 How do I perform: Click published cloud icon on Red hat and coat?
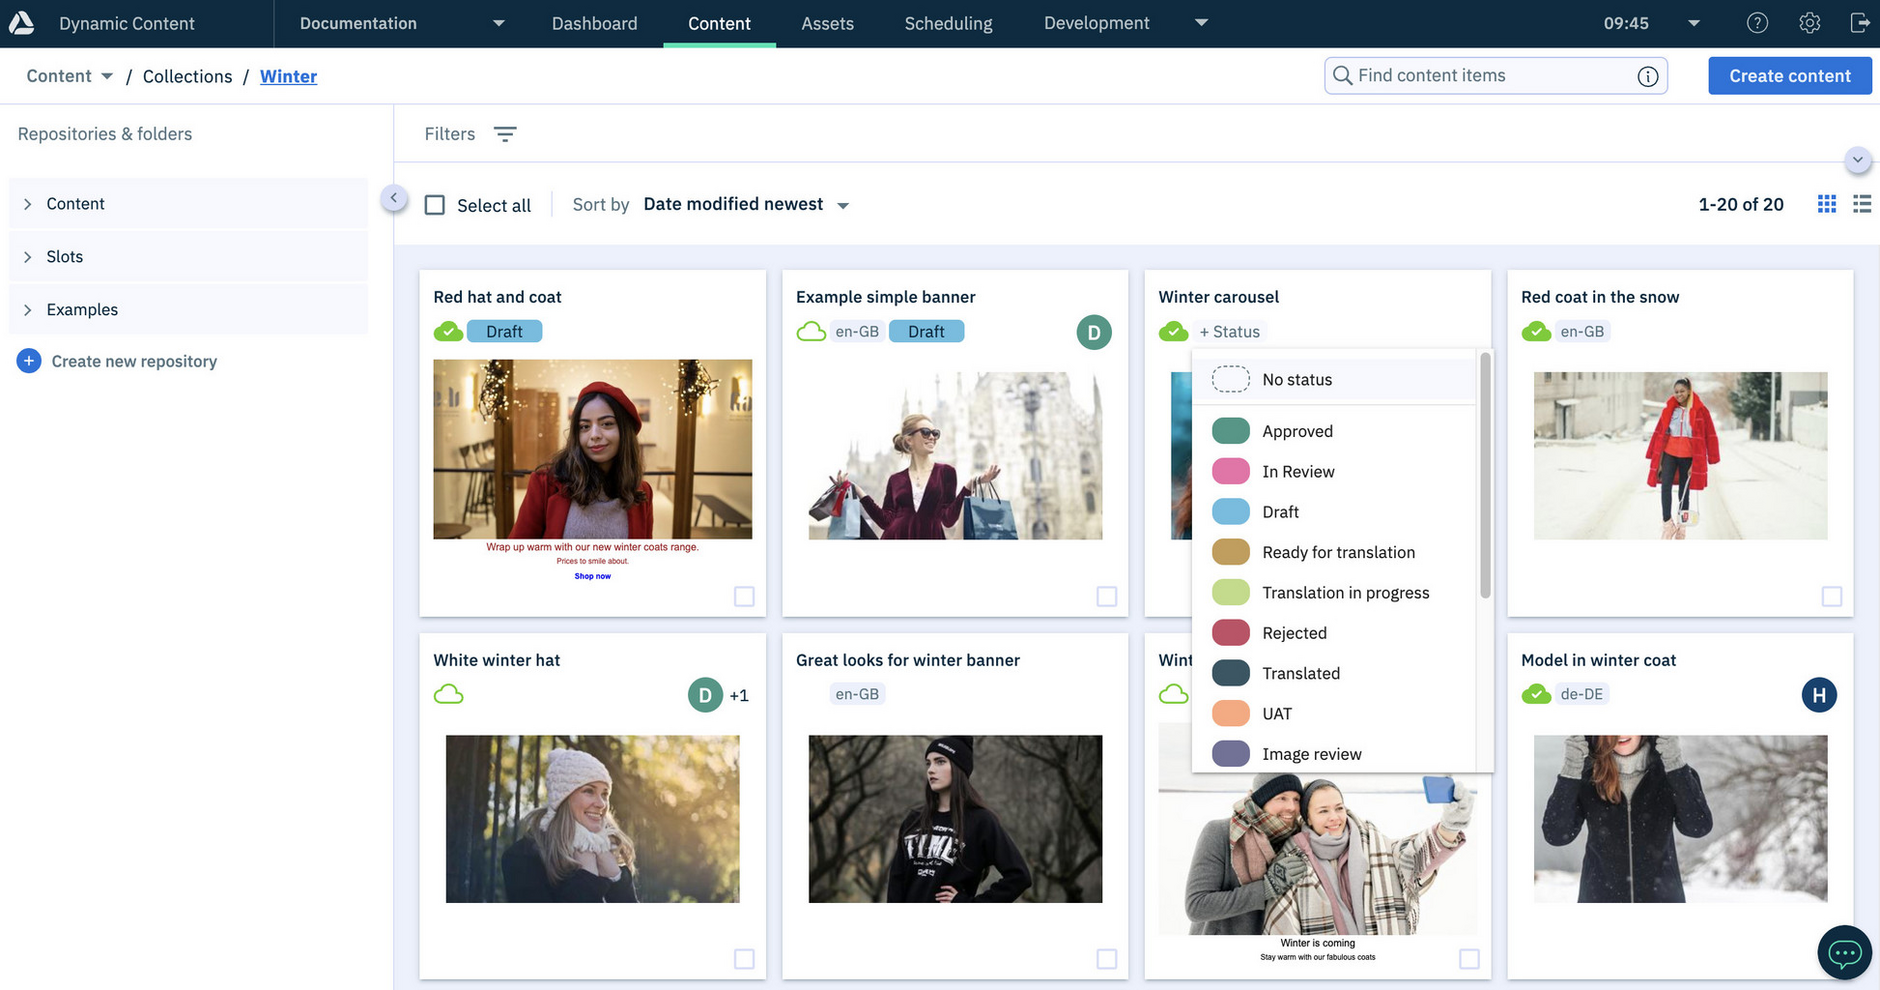pos(448,331)
